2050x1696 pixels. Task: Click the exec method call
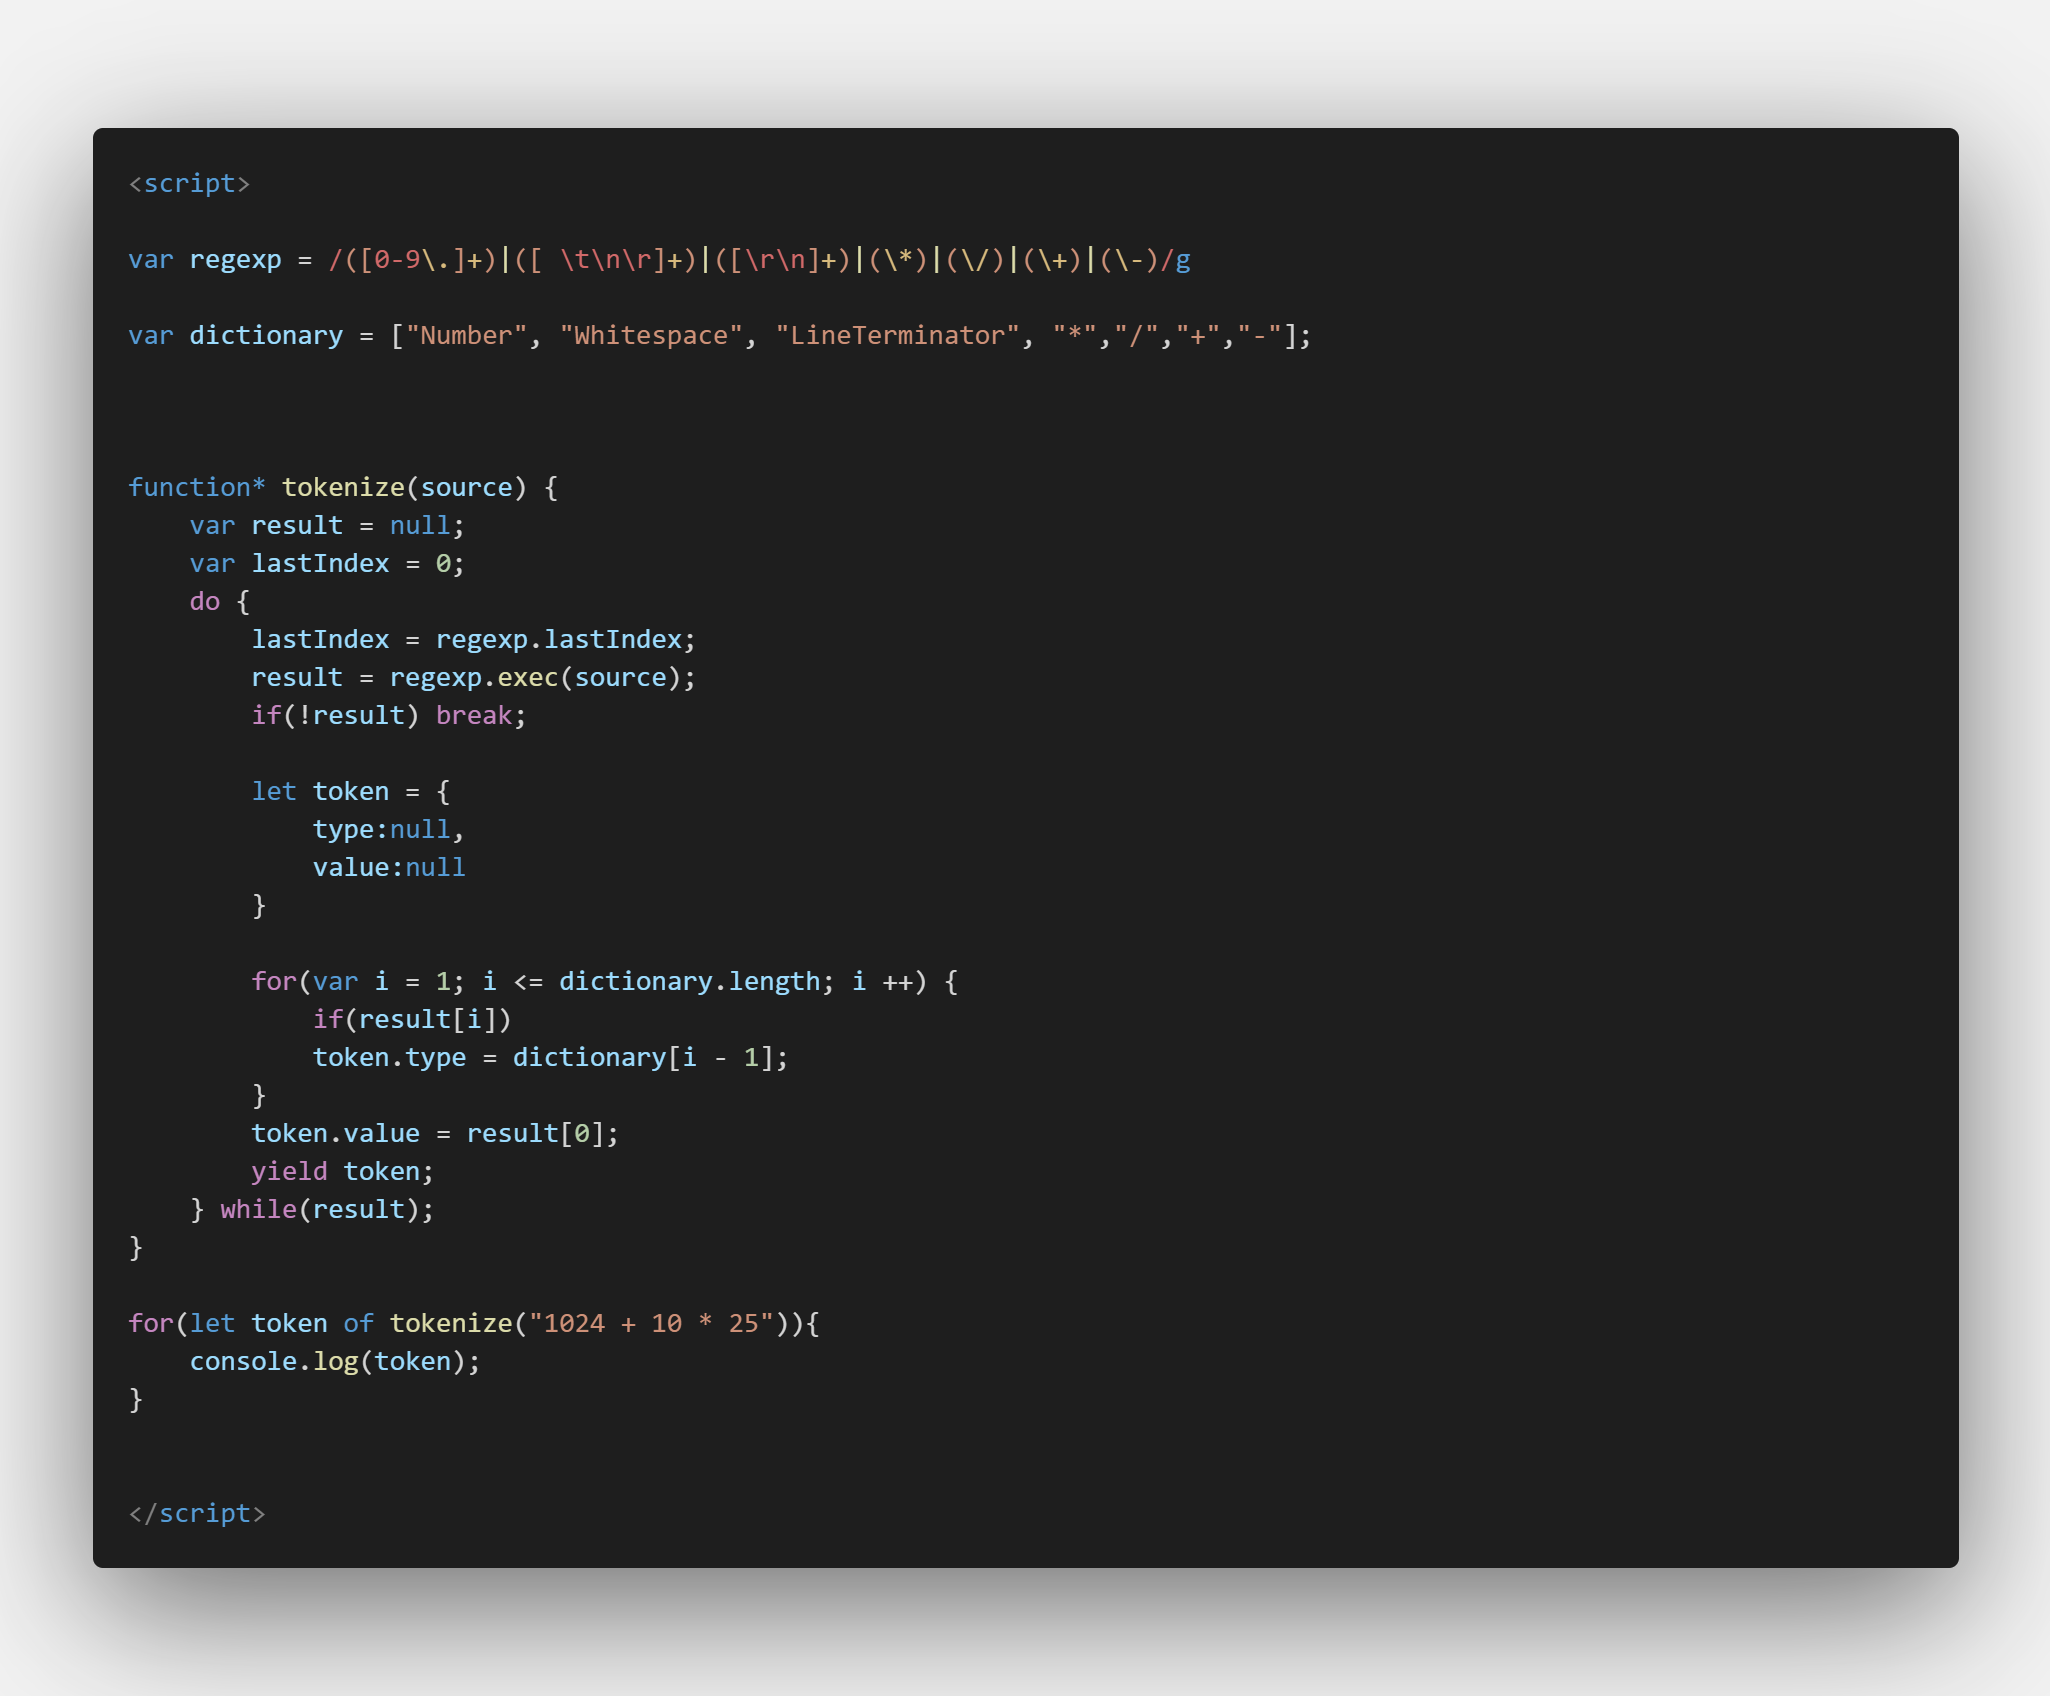click(527, 678)
